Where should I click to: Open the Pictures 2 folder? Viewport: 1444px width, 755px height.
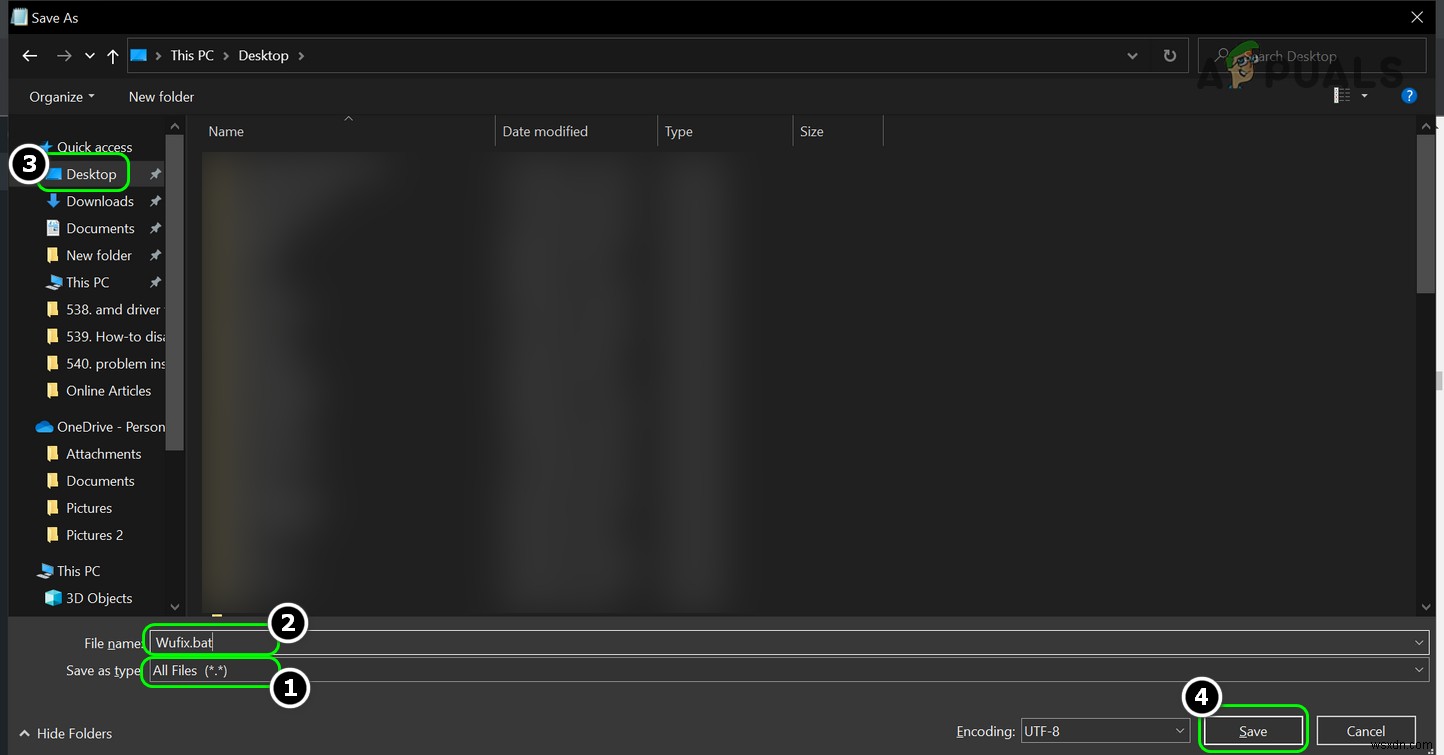94,535
